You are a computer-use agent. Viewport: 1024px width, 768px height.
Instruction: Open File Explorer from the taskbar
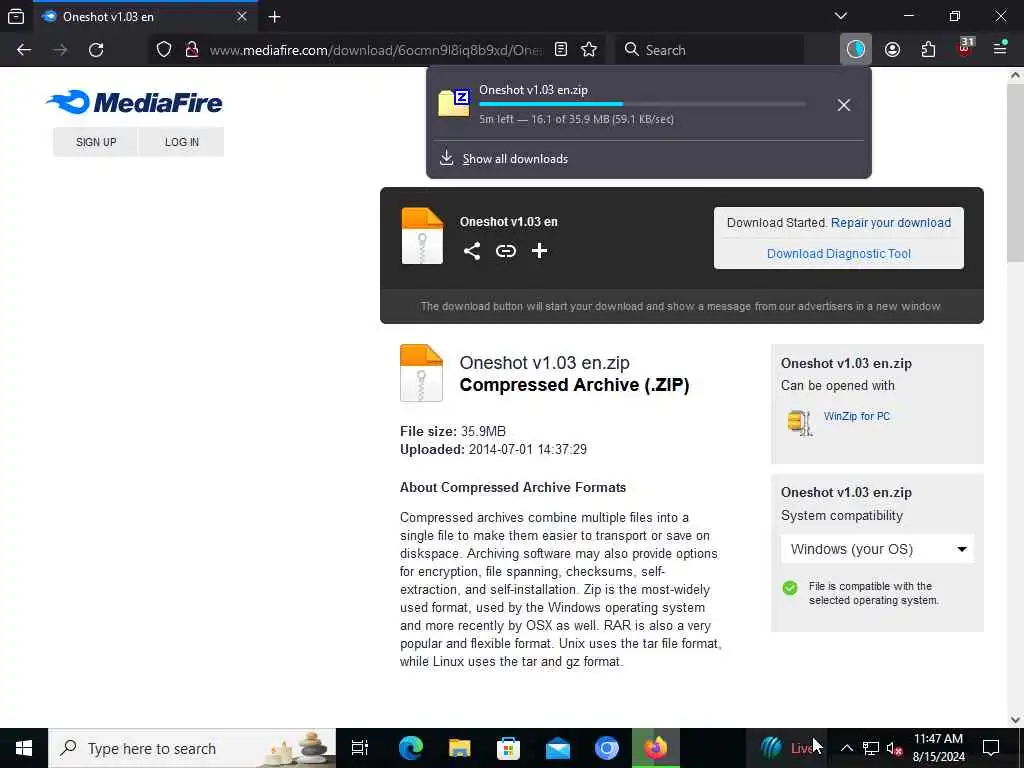[459, 748]
